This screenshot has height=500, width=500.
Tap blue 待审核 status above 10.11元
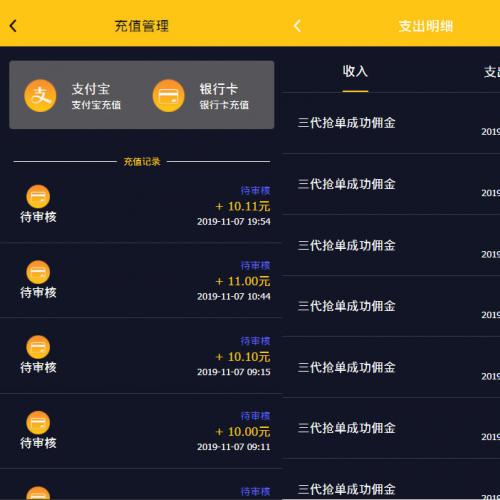tap(255, 191)
